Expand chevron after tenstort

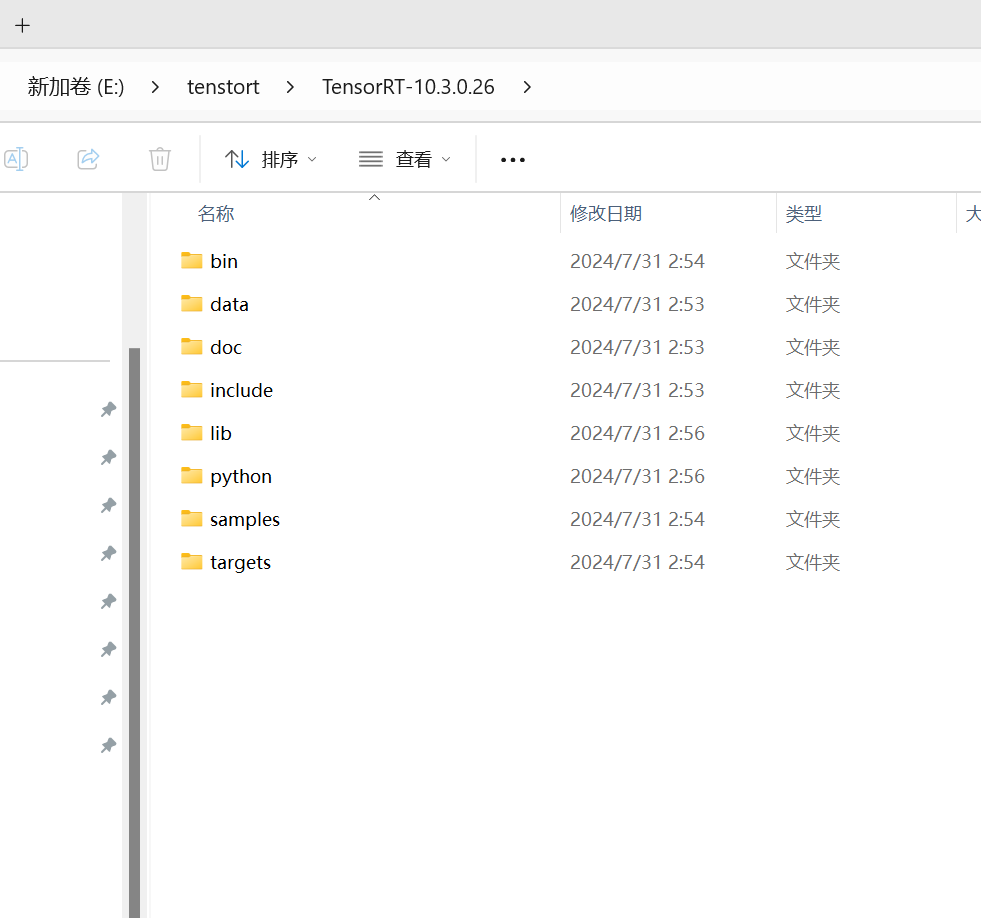coord(290,87)
